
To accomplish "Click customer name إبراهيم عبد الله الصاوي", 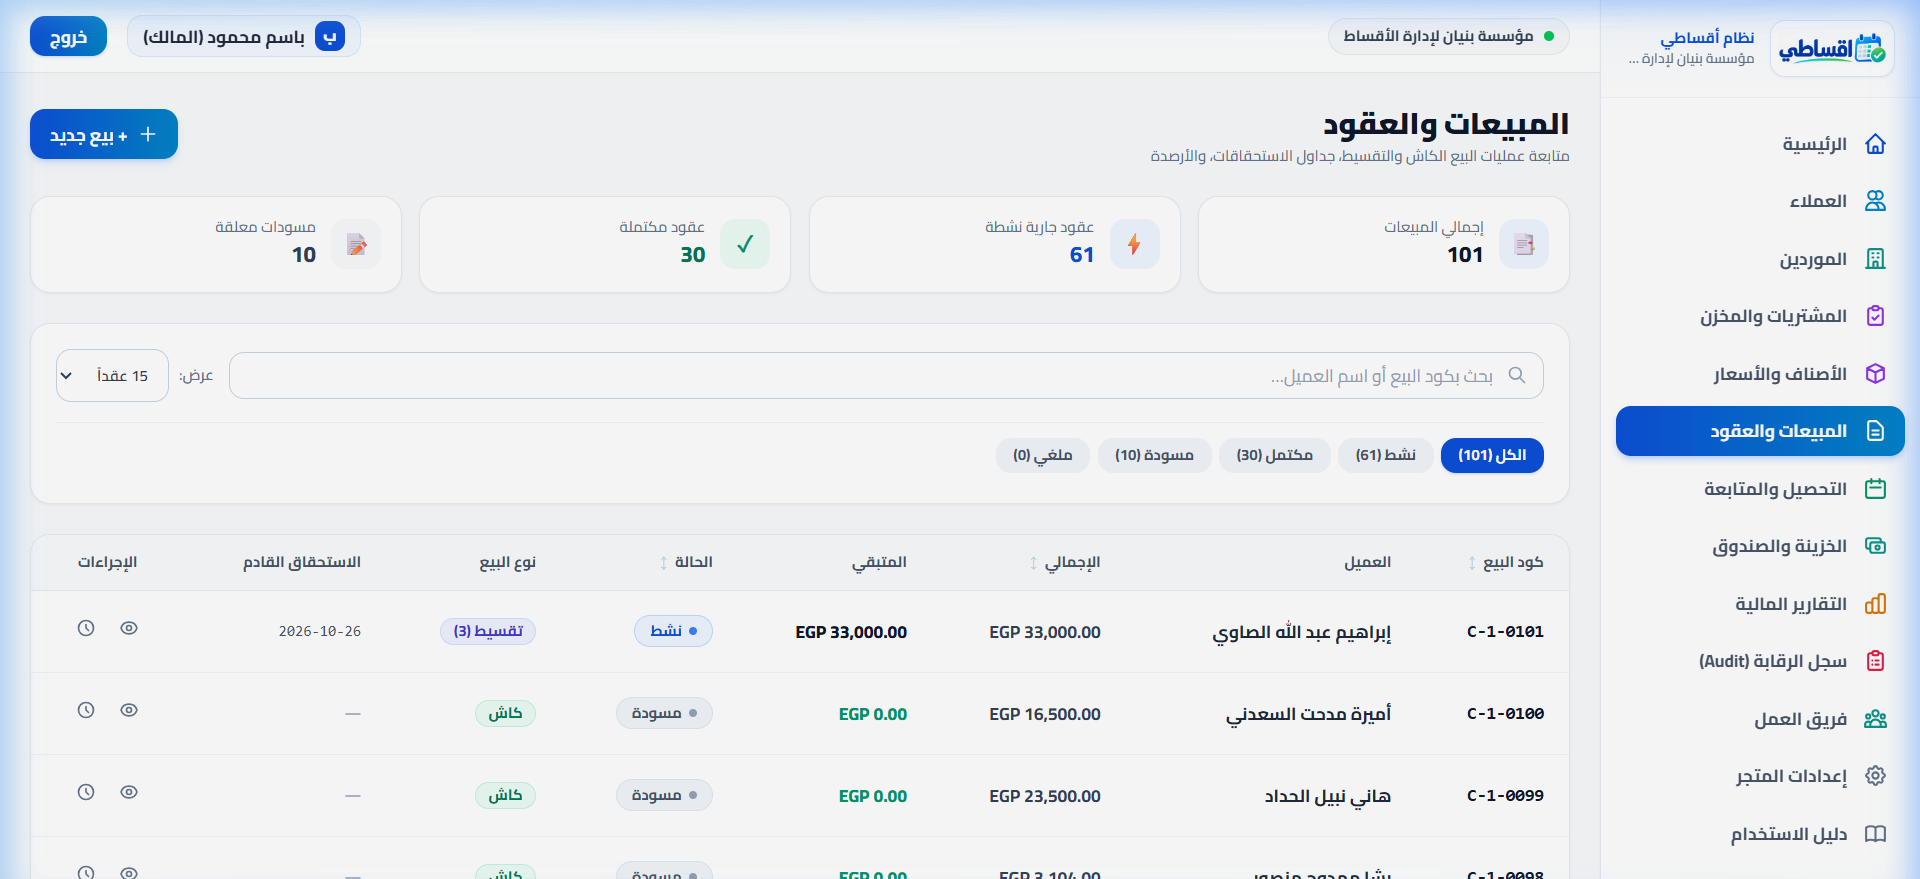I will (1302, 632).
